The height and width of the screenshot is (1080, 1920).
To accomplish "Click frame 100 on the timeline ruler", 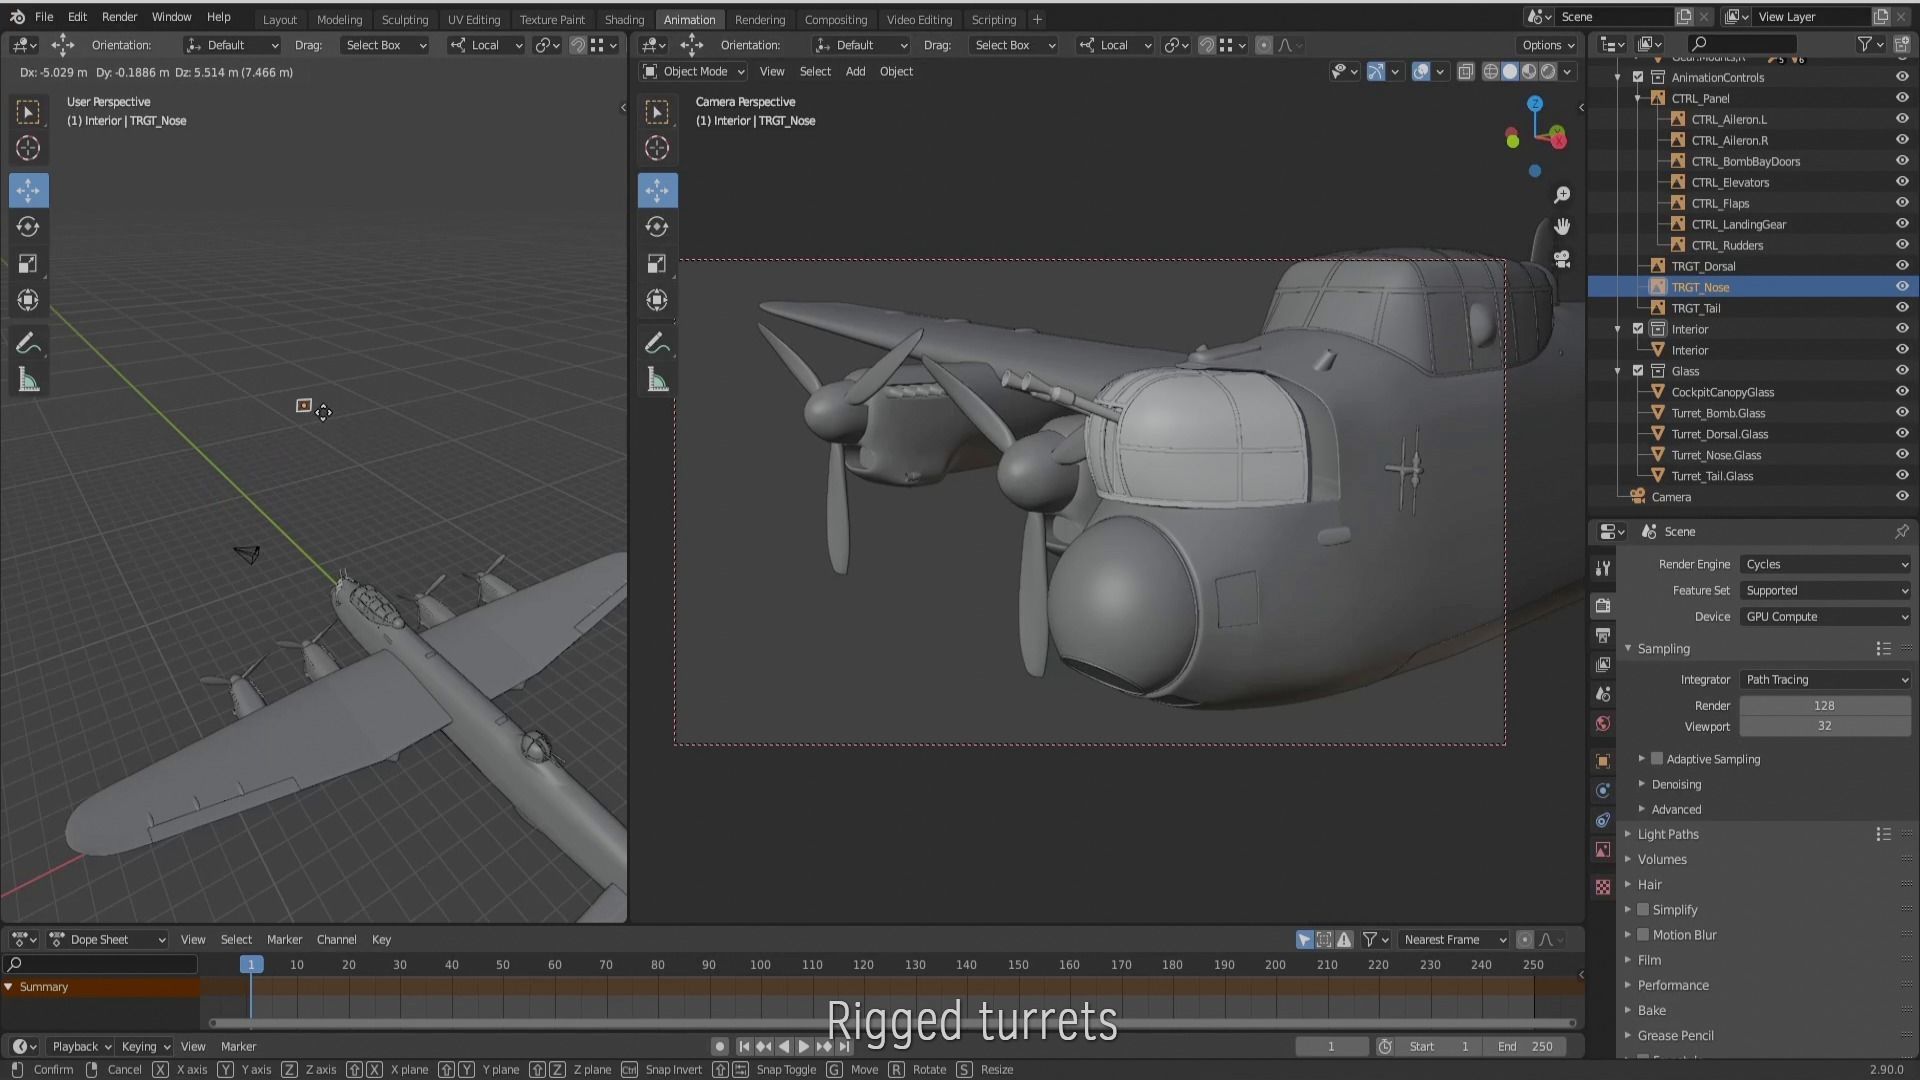I will click(760, 965).
